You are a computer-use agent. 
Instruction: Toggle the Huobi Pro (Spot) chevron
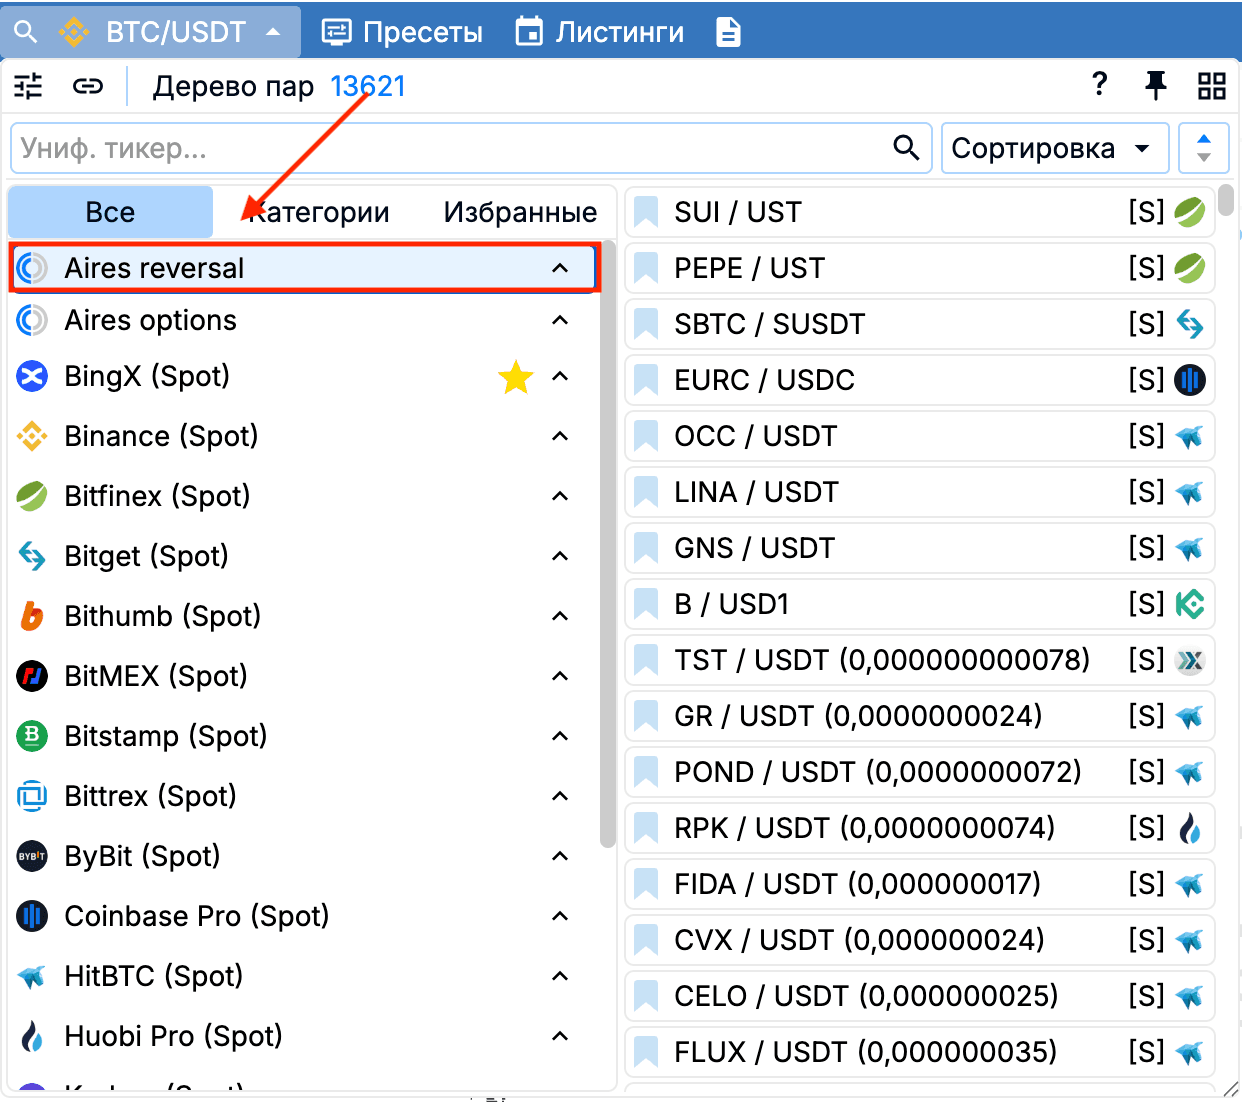tap(560, 1036)
